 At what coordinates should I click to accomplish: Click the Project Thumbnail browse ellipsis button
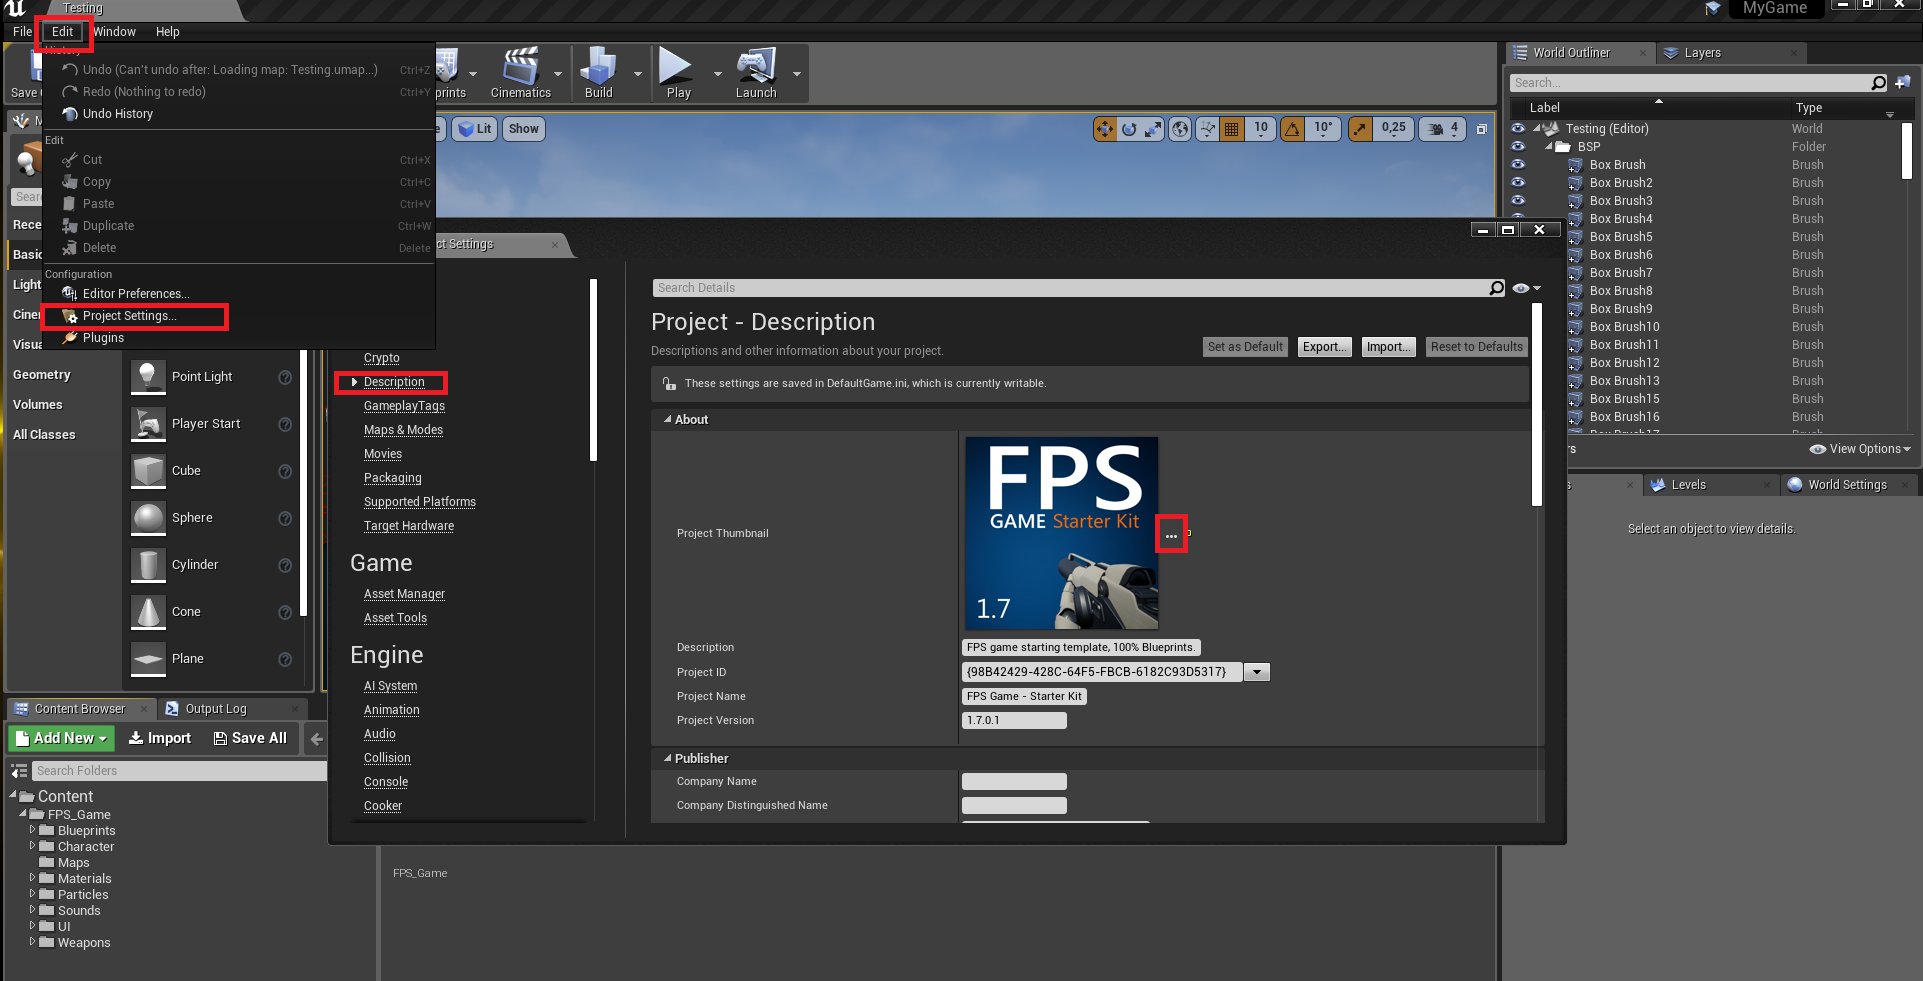point(1171,535)
